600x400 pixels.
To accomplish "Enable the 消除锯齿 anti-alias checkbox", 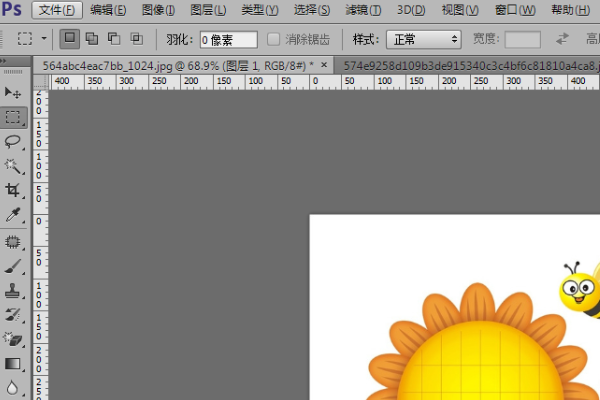I will point(274,40).
